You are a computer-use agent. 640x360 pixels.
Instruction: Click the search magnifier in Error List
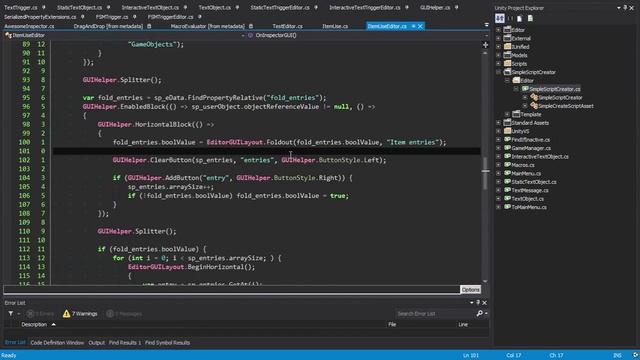point(480,313)
